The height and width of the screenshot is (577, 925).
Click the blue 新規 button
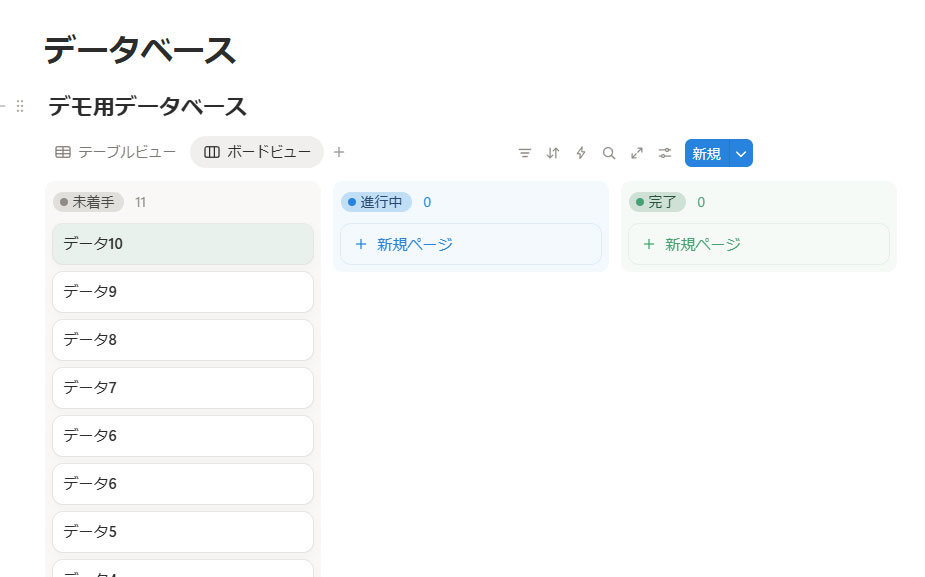[x=707, y=153]
